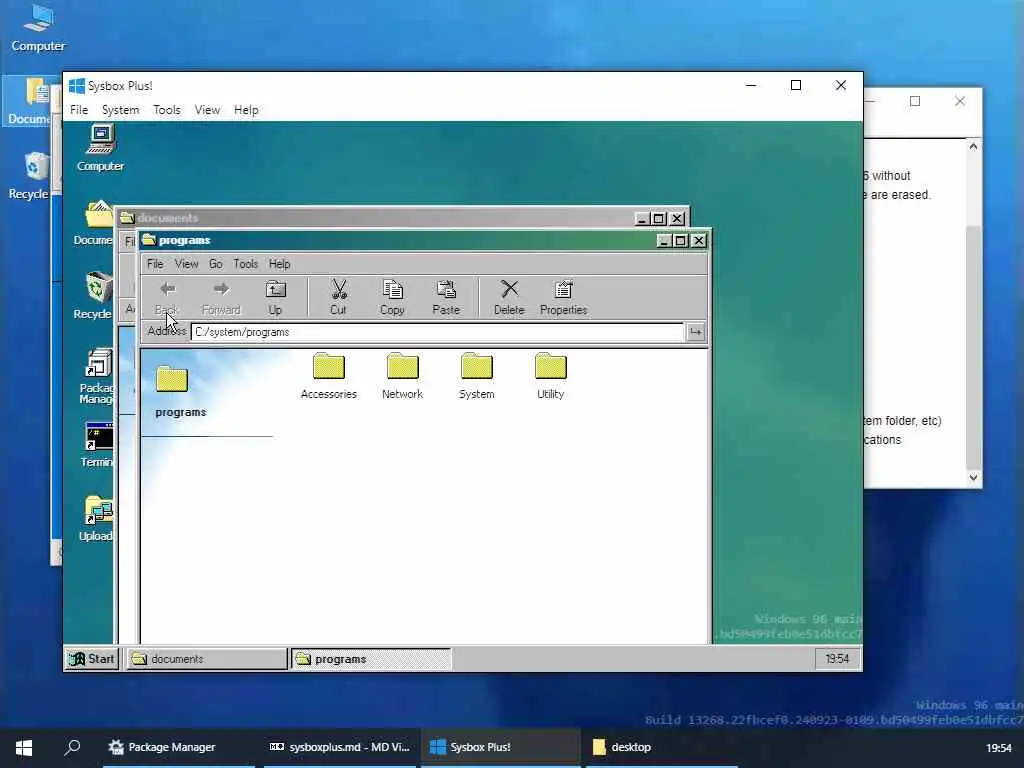
Task: Go Up one folder level
Action: [x=275, y=297]
